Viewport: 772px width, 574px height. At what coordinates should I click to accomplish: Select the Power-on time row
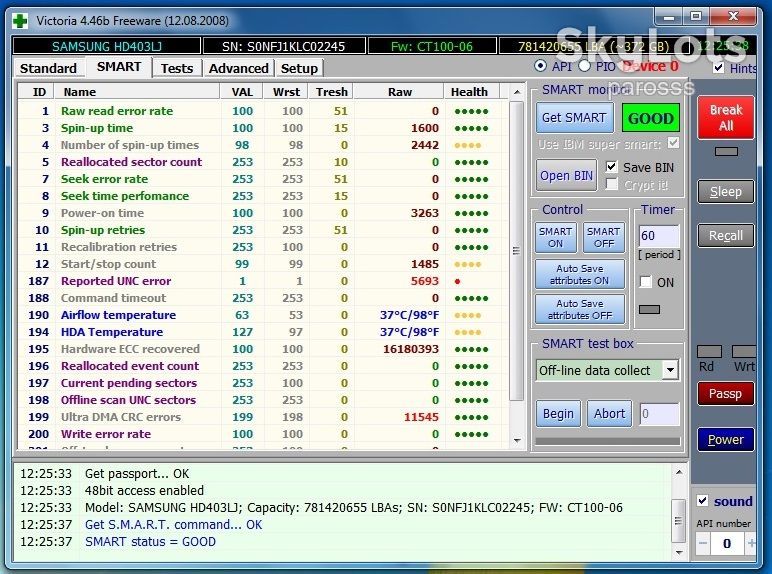pyautogui.click(x=263, y=213)
